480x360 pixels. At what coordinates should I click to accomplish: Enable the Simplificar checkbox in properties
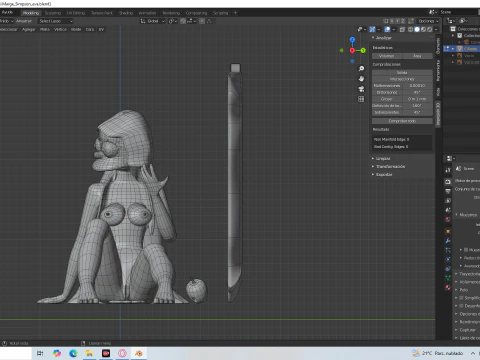(x=462, y=298)
